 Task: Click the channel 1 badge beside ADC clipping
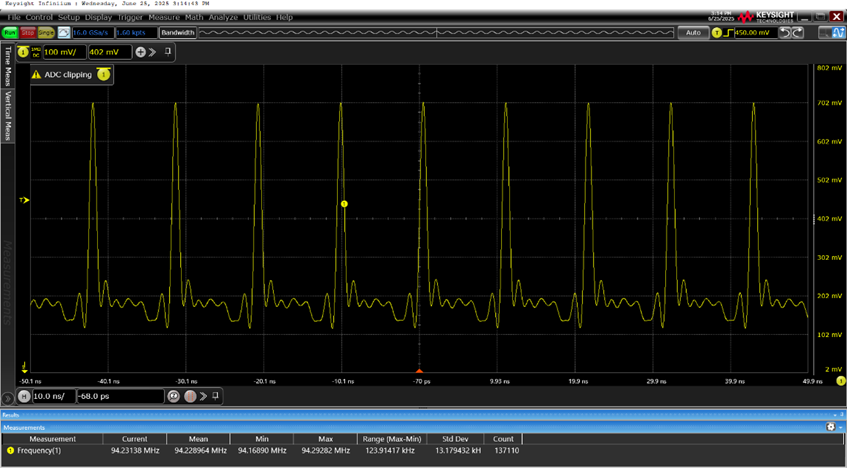[x=103, y=75]
